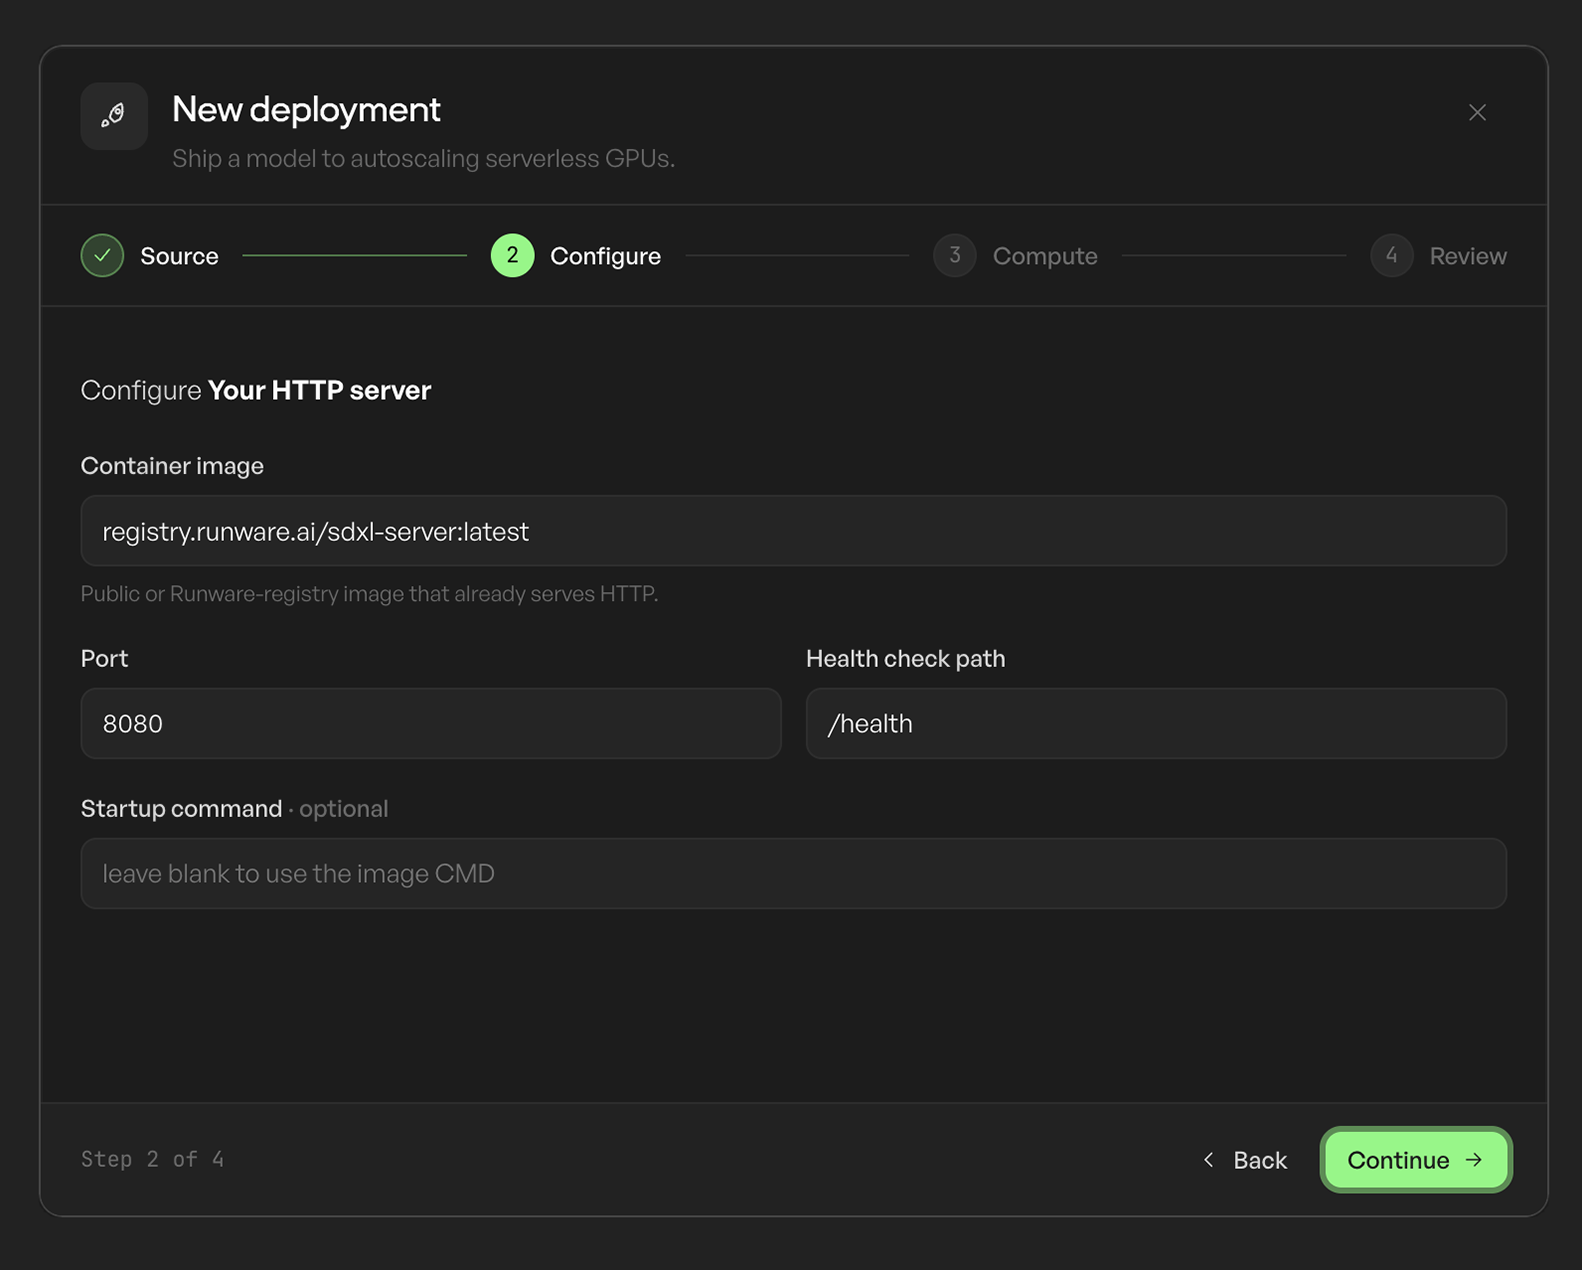Click the "Health check path" label
This screenshot has width=1582, height=1270.
coord(905,659)
